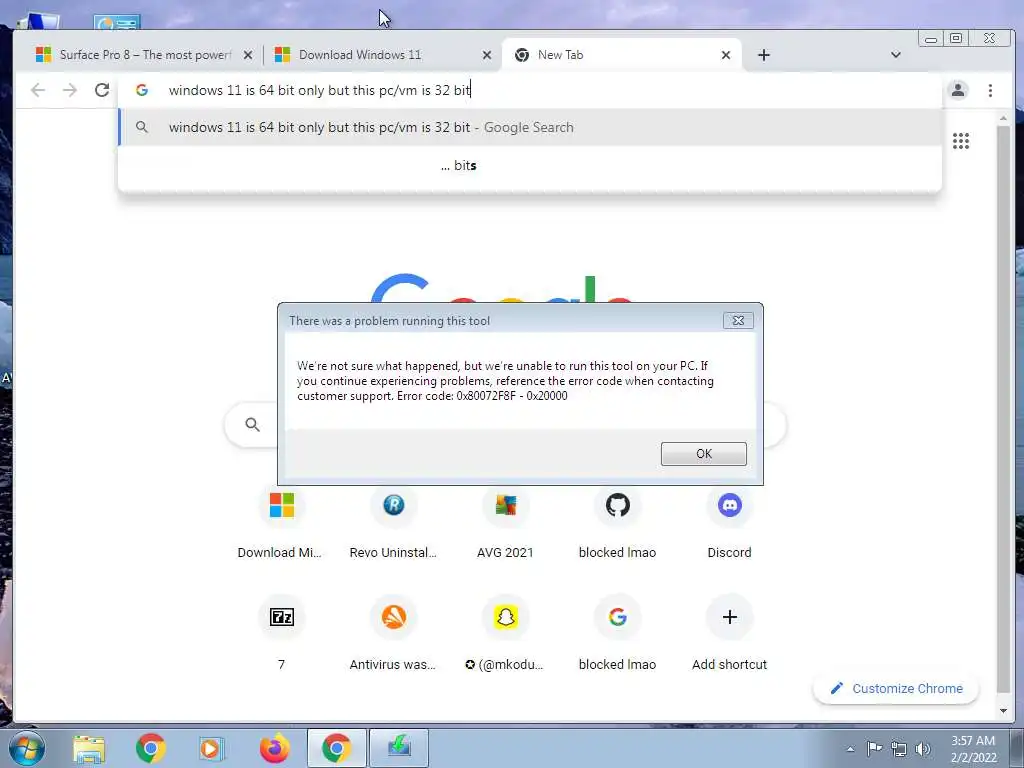Open the Windows Start orb
This screenshot has width=1024, height=768.
tap(27, 748)
